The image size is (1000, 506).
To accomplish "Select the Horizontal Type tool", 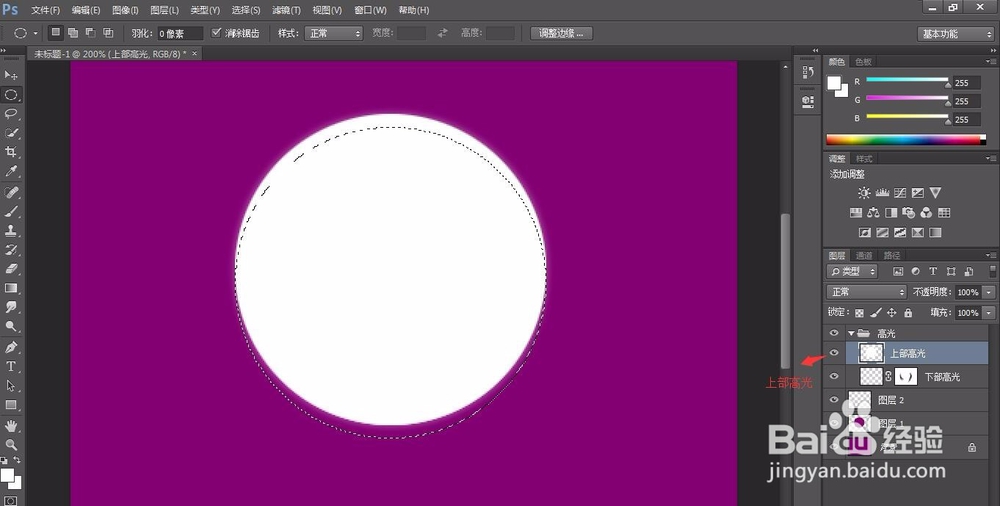I will tap(11, 366).
